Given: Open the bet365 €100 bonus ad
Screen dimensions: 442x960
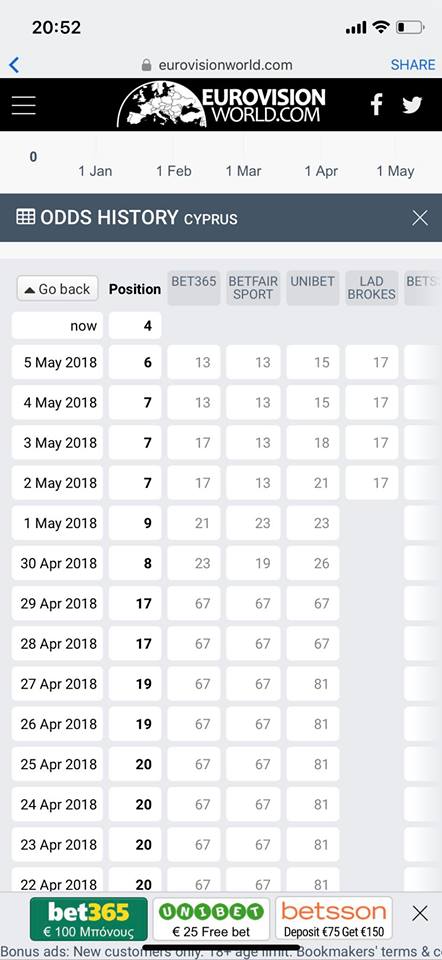Looking at the screenshot, I should [89, 918].
